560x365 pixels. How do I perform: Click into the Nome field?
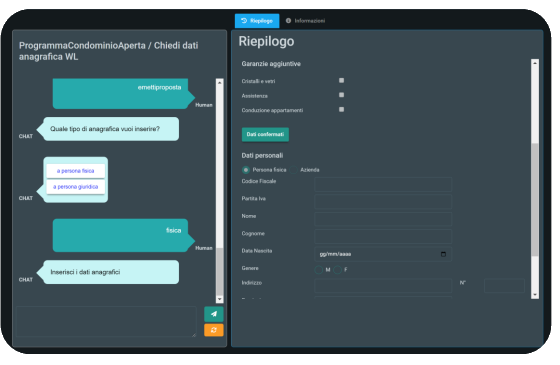tap(383, 219)
